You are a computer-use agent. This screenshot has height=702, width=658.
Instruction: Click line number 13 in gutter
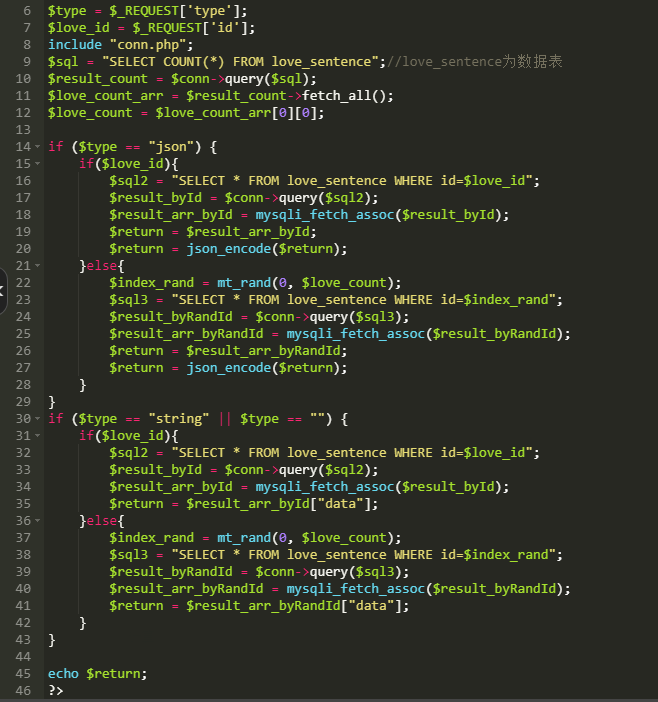(x=23, y=130)
